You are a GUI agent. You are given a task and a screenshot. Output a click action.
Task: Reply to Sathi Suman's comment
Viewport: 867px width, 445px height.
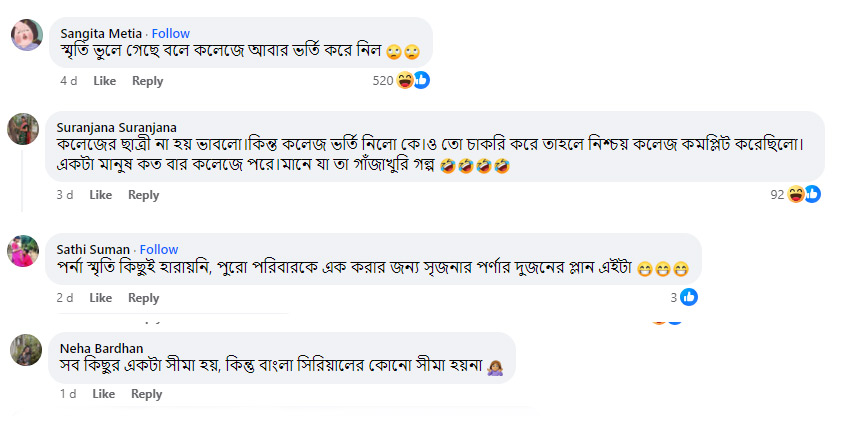pyautogui.click(x=143, y=297)
